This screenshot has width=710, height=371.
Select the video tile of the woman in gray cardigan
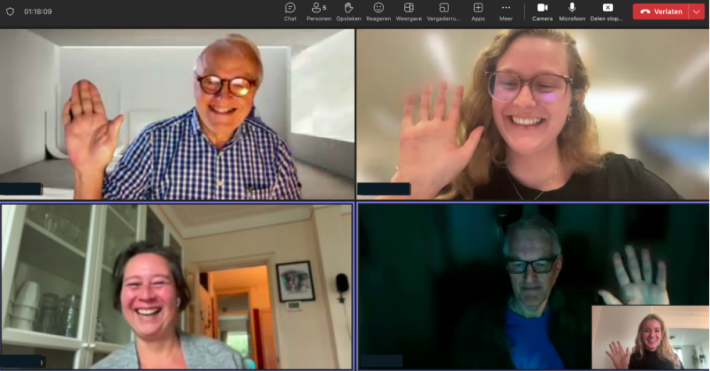click(x=177, y=286)
